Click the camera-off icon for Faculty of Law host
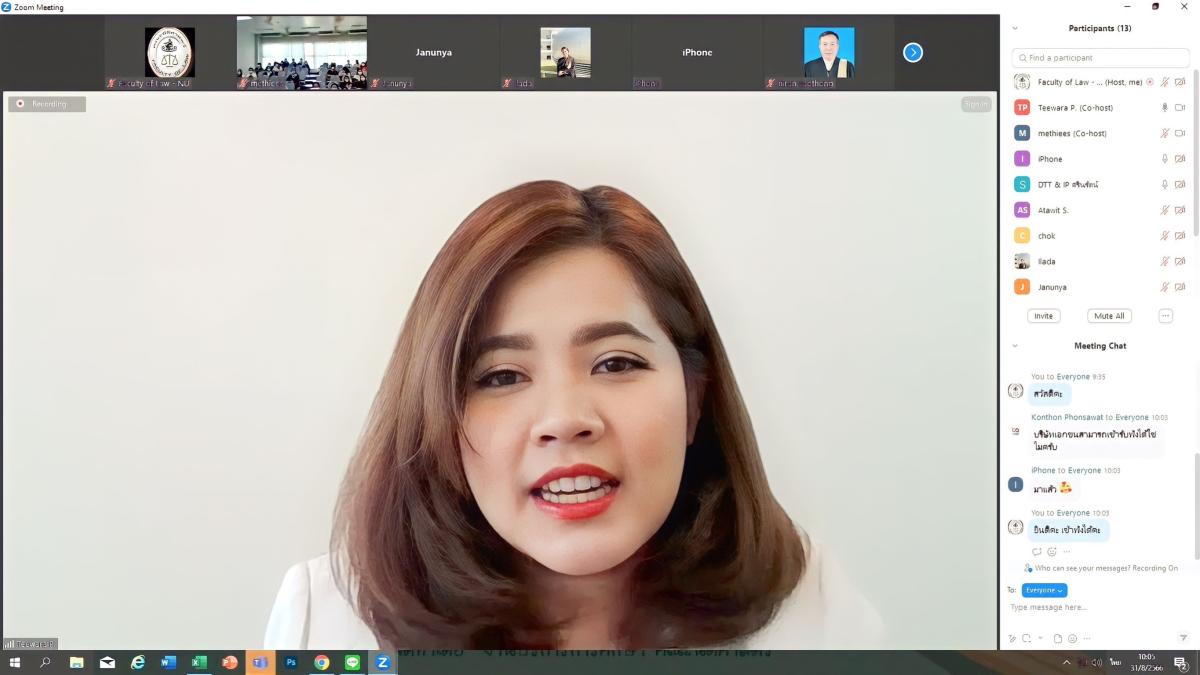1200x675 pixels. tap(1180, 82)
